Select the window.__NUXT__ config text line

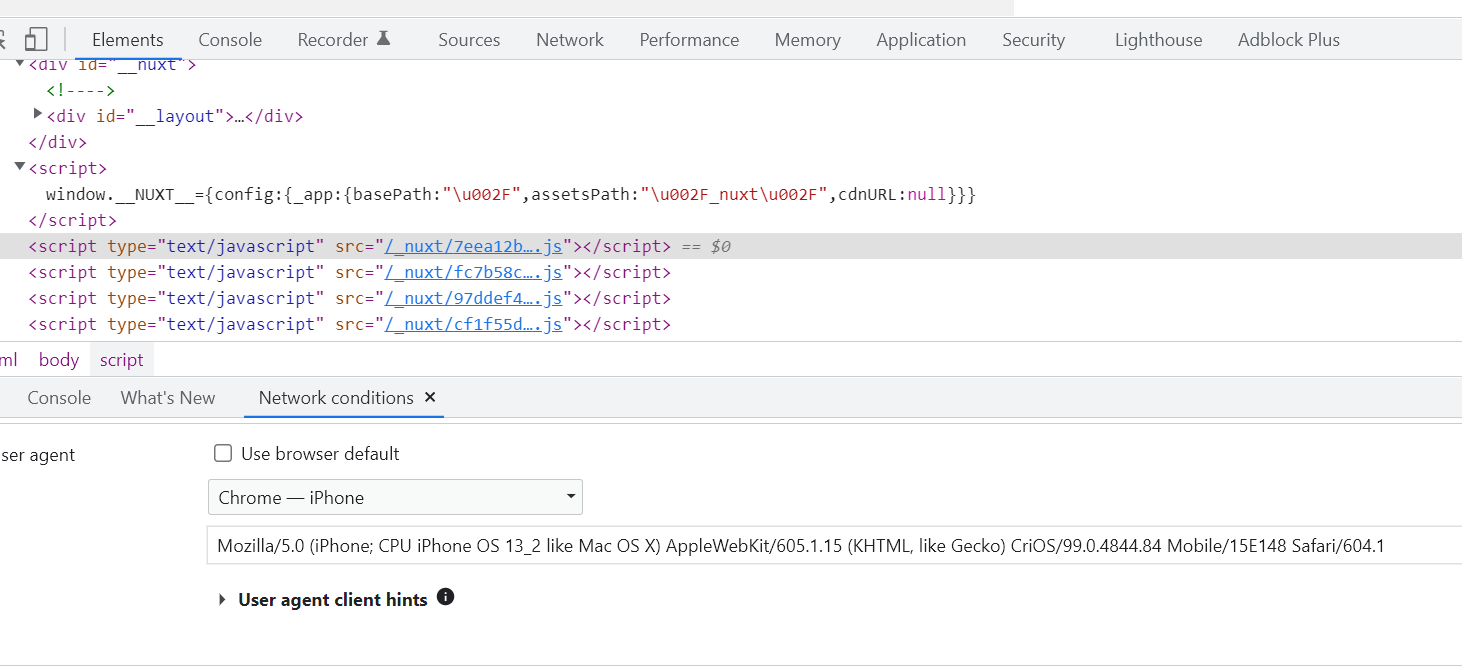pyautogui.click(x=510, y=194)
